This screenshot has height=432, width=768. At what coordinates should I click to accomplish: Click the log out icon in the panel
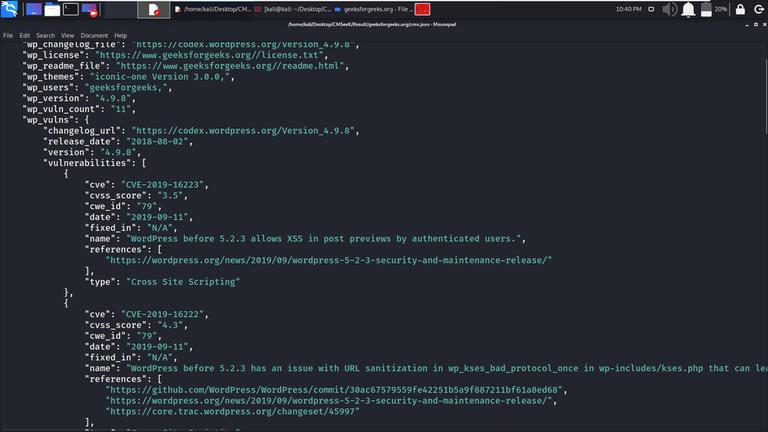coord(759,9)
